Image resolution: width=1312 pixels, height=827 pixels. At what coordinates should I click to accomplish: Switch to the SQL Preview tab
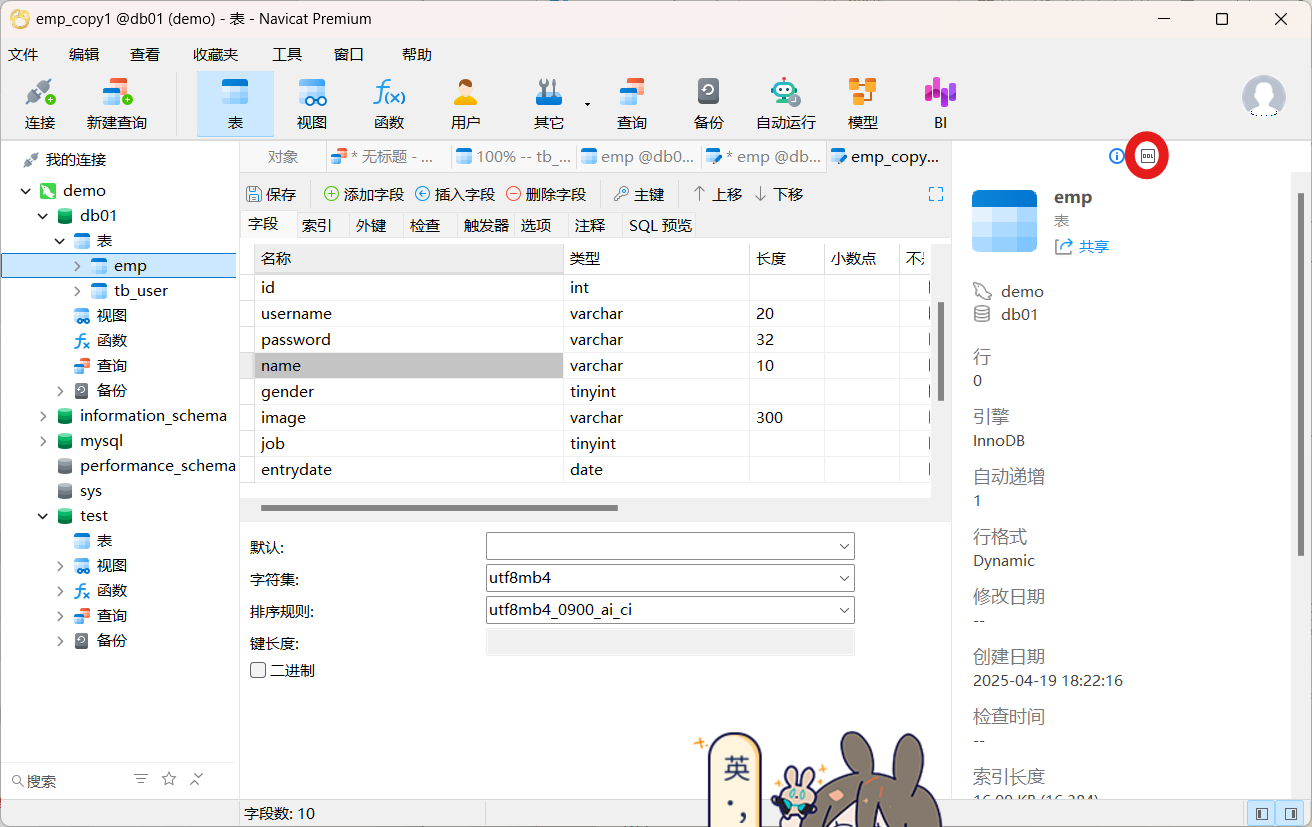[660, 226]
